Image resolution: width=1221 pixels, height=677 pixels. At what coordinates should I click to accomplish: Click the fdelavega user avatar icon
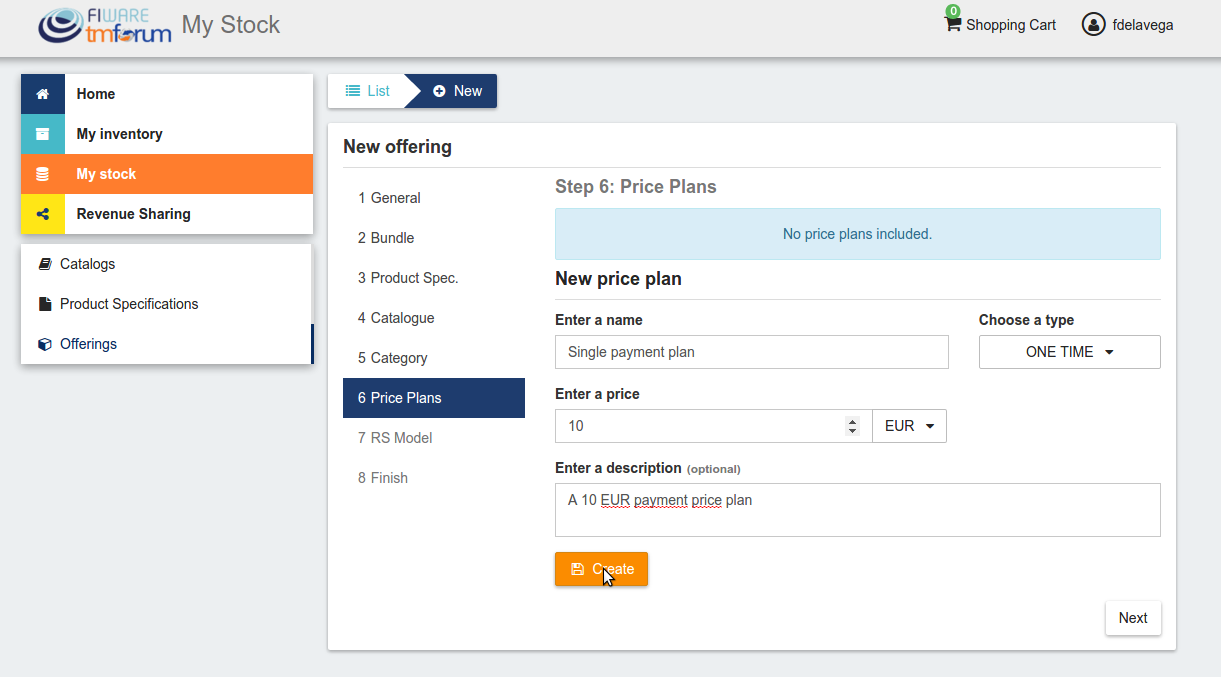[x=1093, y=24]
